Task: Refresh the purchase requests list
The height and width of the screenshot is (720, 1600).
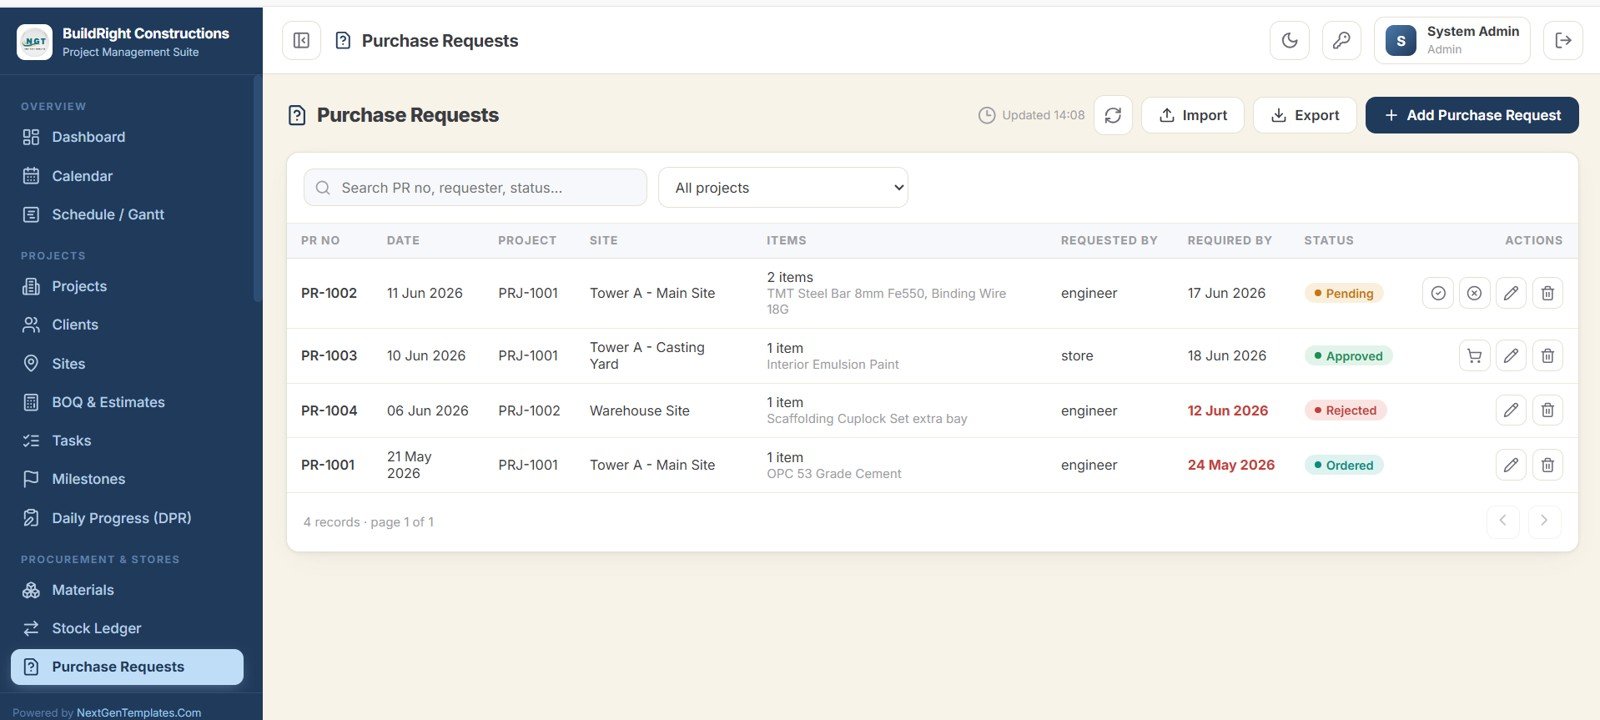Action: [x=1113, y=115]
